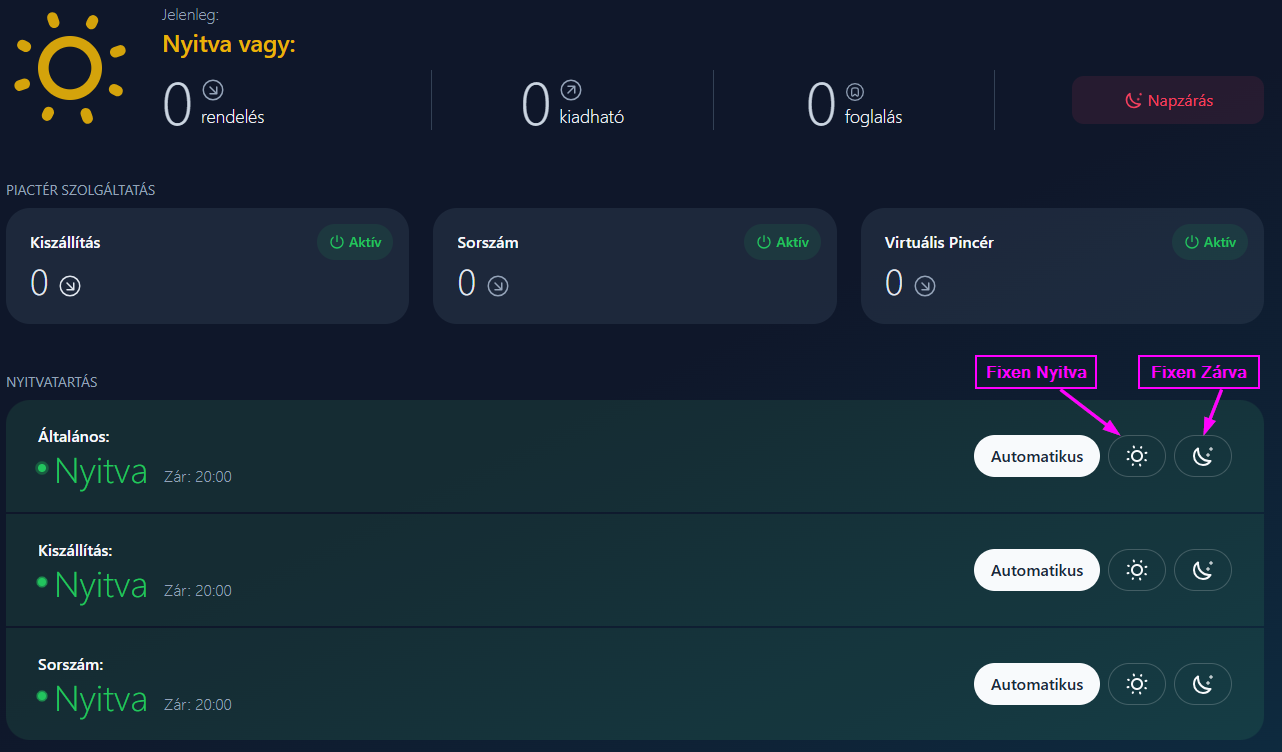Open the kiadható arrow icon
This screenshot has width=1282, height=752.
[570, 90]
